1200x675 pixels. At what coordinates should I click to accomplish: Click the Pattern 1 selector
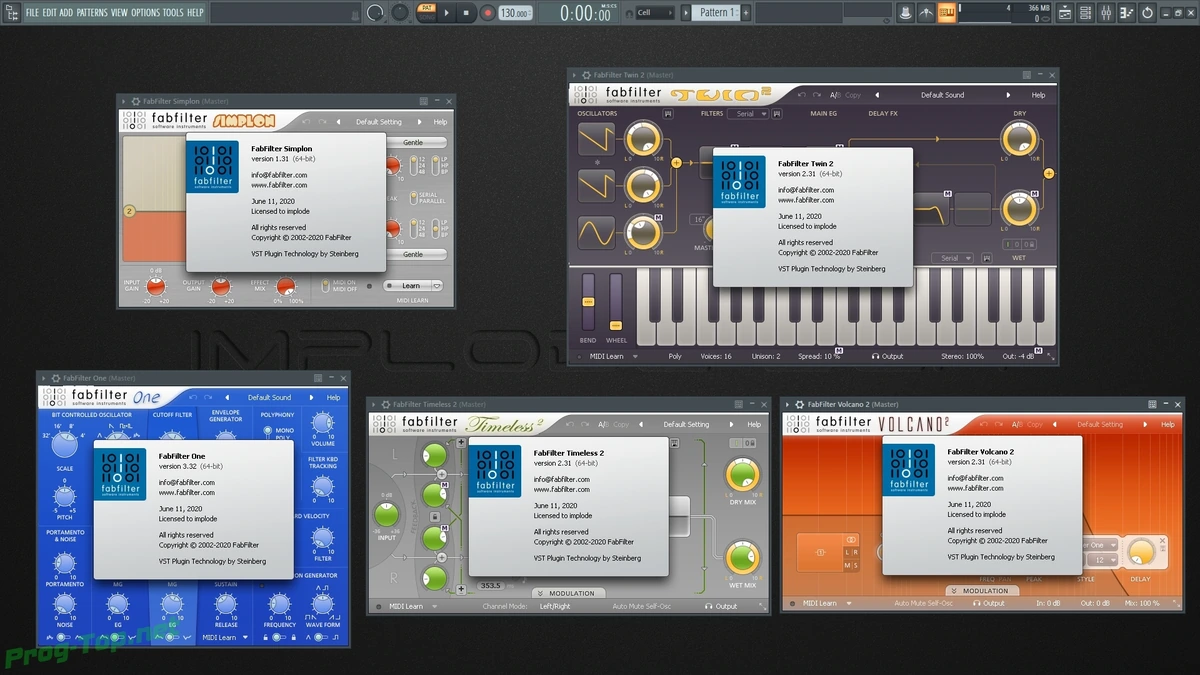click(714, 13)
